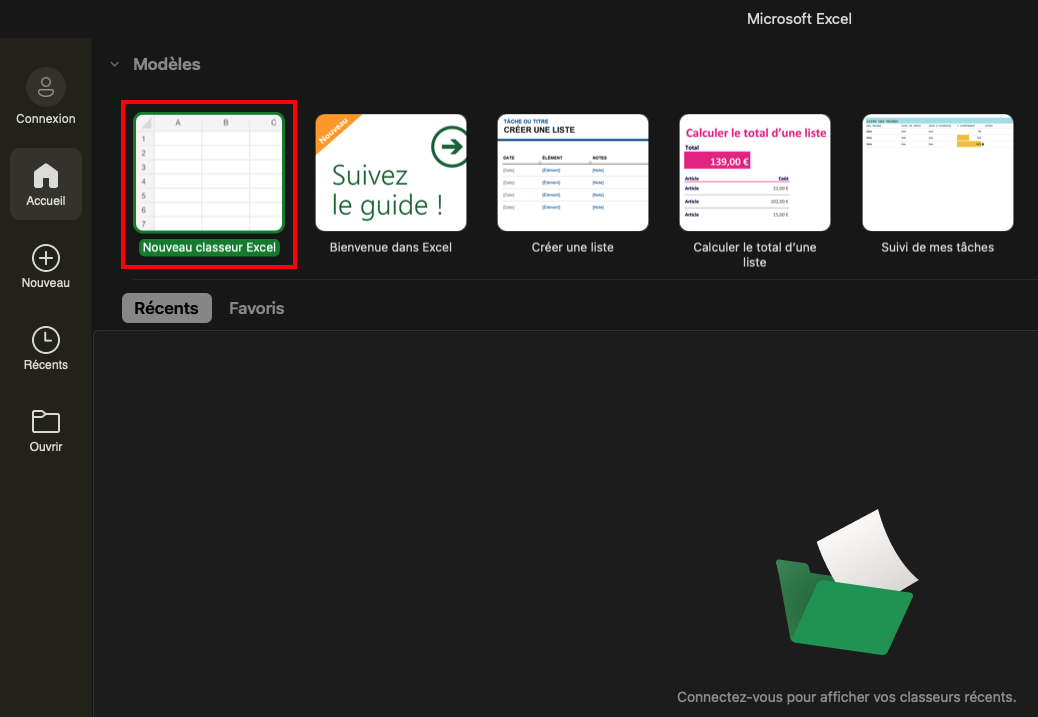Go to Accueil via the house icon

(46, 176)
